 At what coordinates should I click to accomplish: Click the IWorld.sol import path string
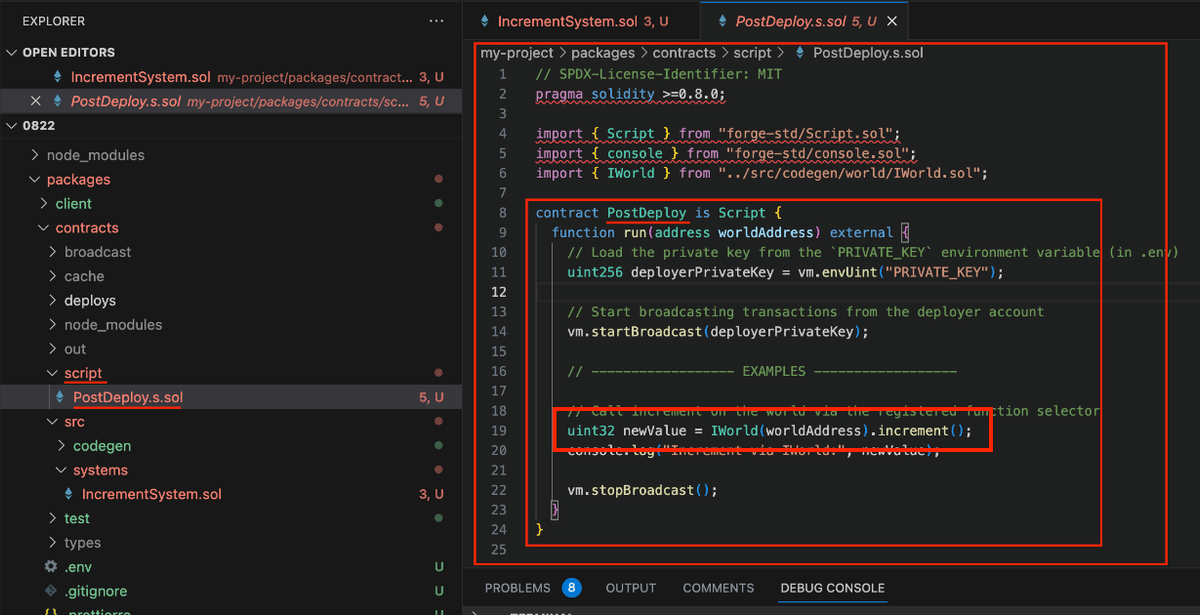(x=849, y=173)
